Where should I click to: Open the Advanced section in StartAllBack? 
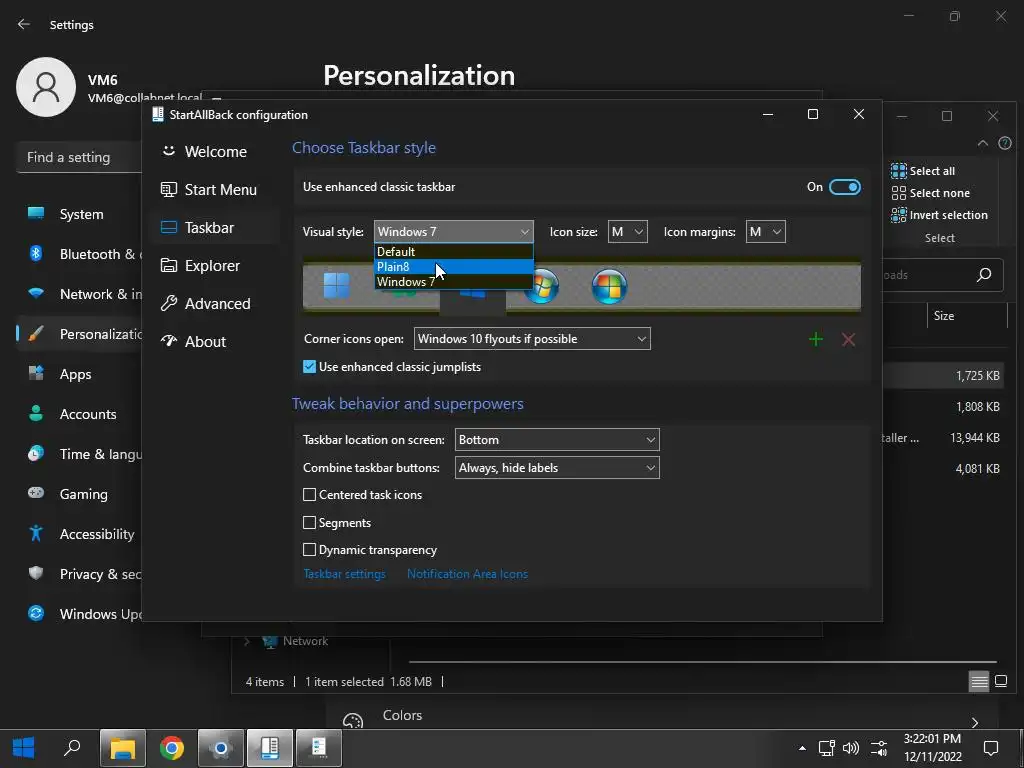(206, 304)
